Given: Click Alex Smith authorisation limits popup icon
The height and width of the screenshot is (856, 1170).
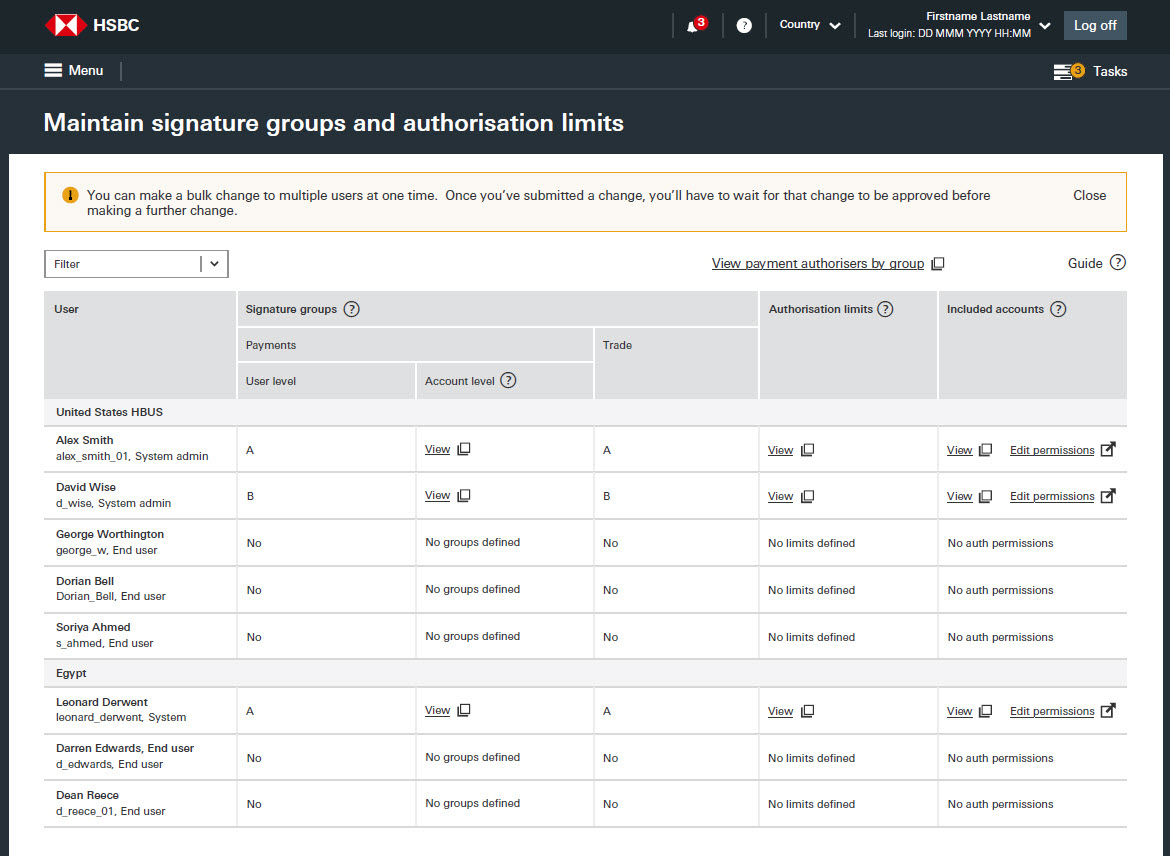Looking at the screenshot, I should click(807, 450).
